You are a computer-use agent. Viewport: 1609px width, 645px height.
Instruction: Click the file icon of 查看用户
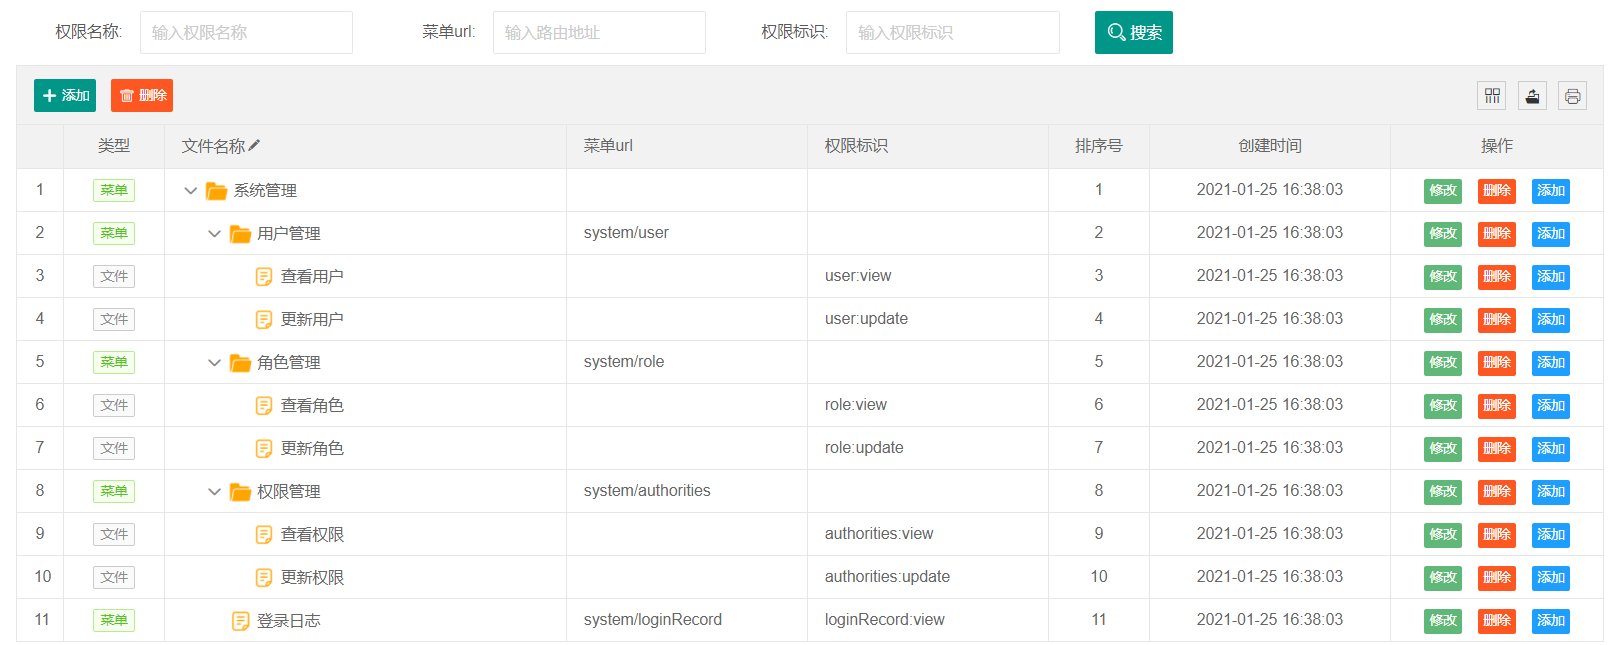264,277
